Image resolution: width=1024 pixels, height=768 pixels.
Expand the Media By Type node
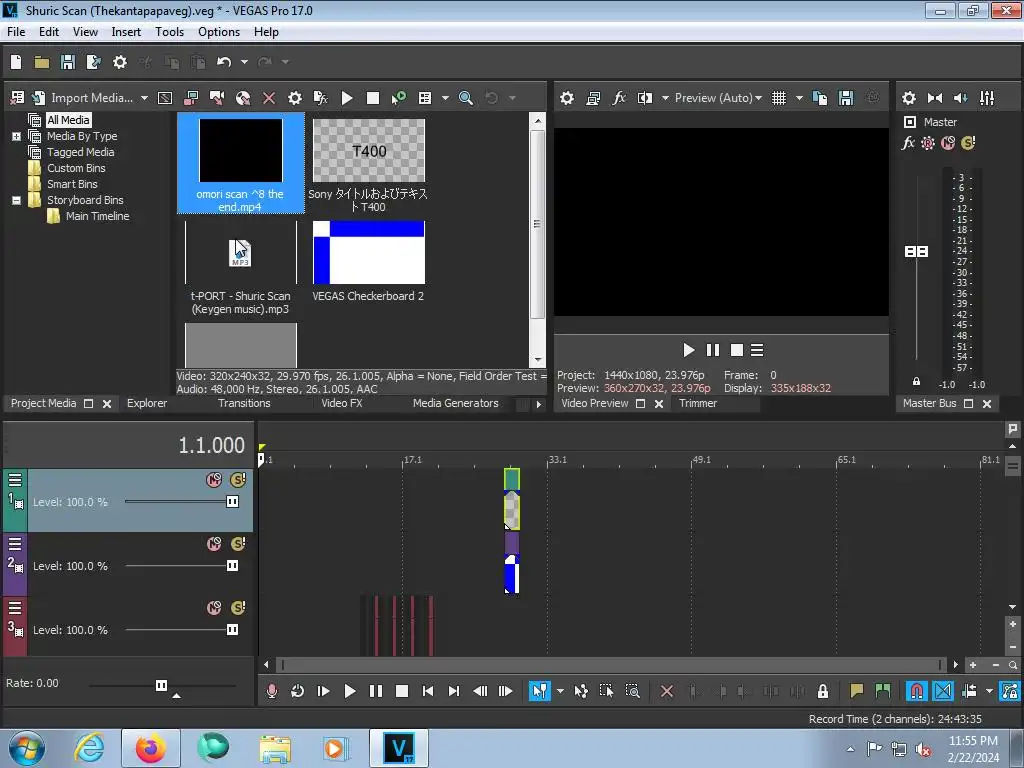(16, 136)
